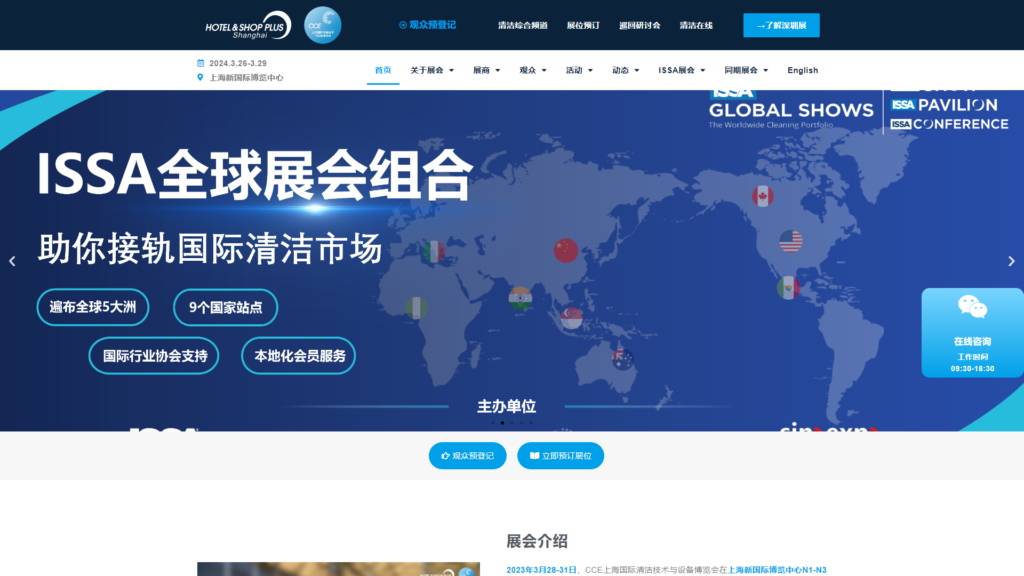This screenshot has width=1024, height=576.
Task: Click the ISSA Pavilion logo
Action: (x=944, y=104)
